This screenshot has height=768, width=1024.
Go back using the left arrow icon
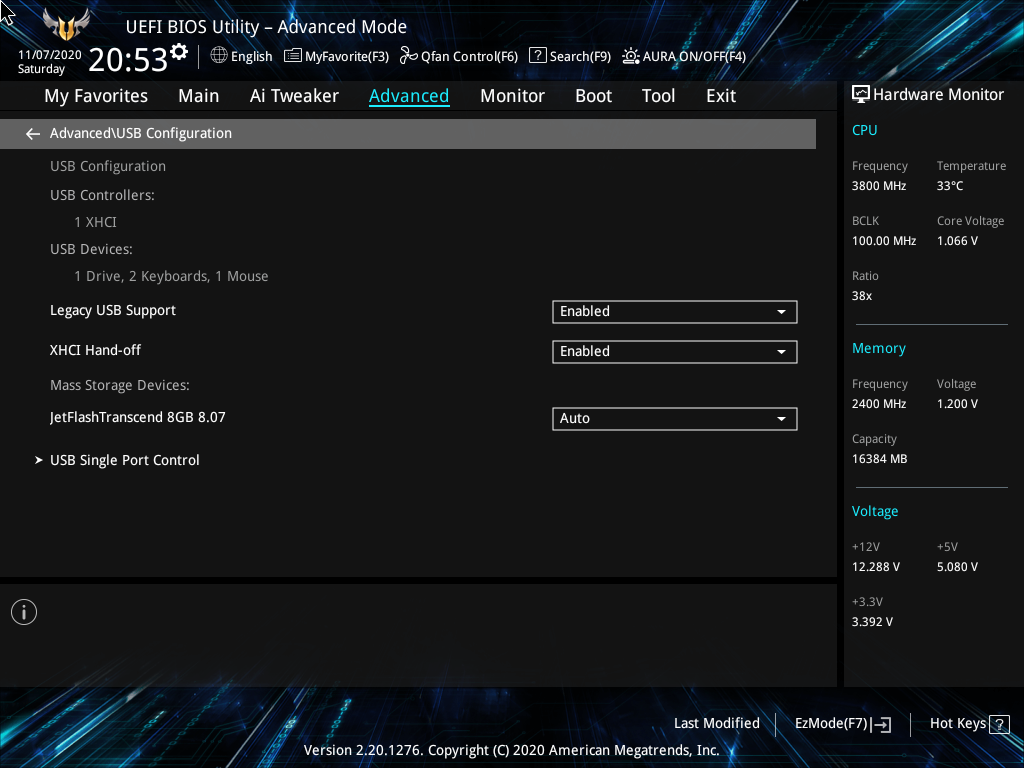(33, 134)
